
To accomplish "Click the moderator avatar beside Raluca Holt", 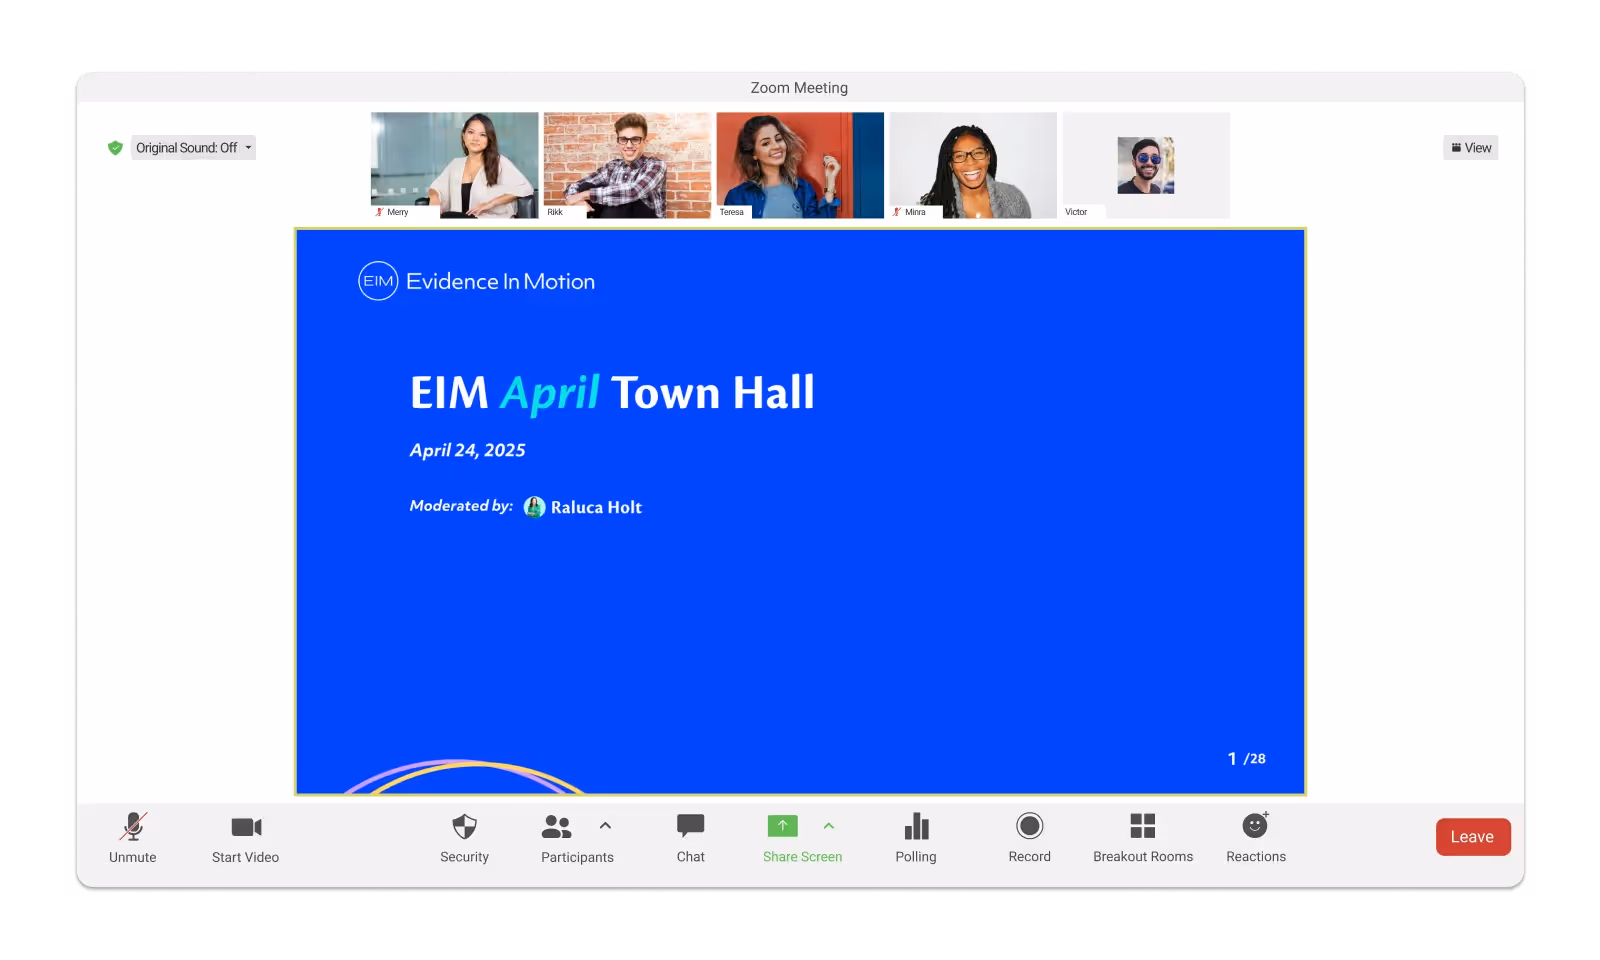I will (x=535, y=507).
